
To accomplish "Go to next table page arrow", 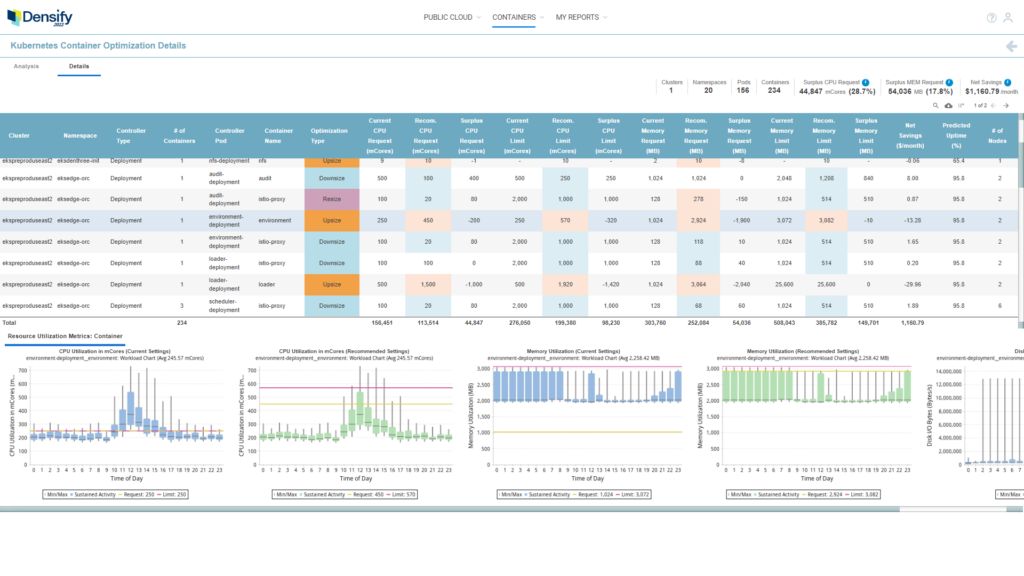I will tap(1006, 105).
